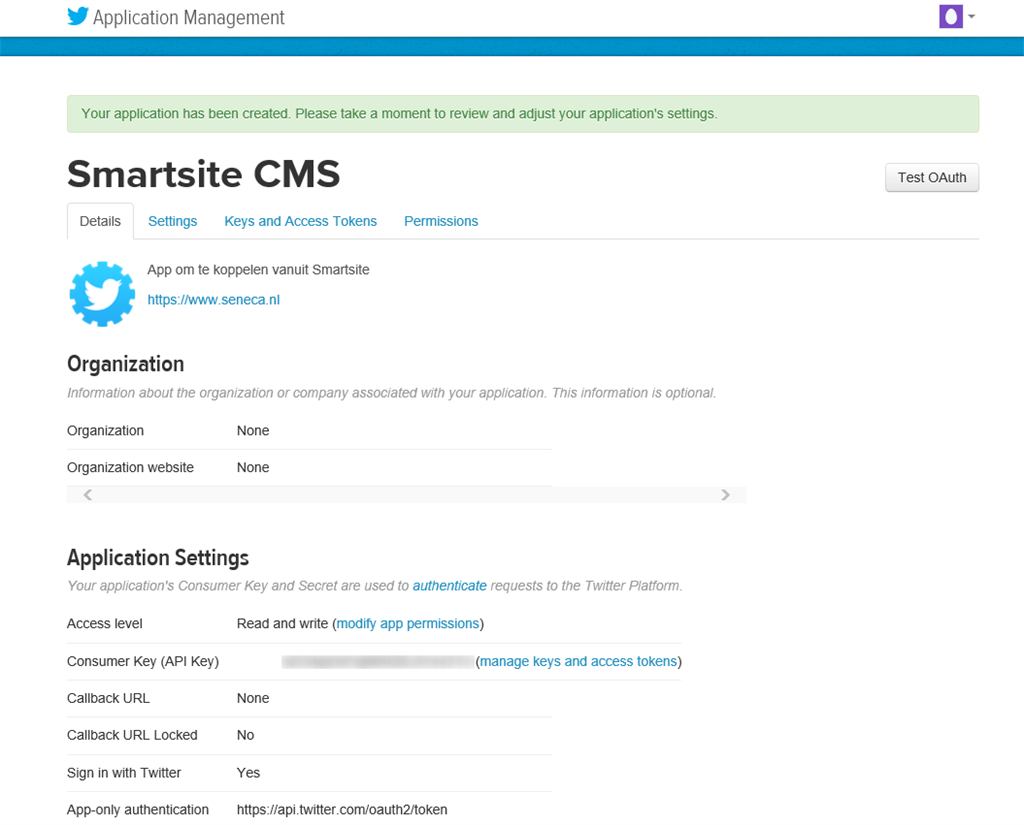Click the Test OAuth button

[x=932, y=178]
